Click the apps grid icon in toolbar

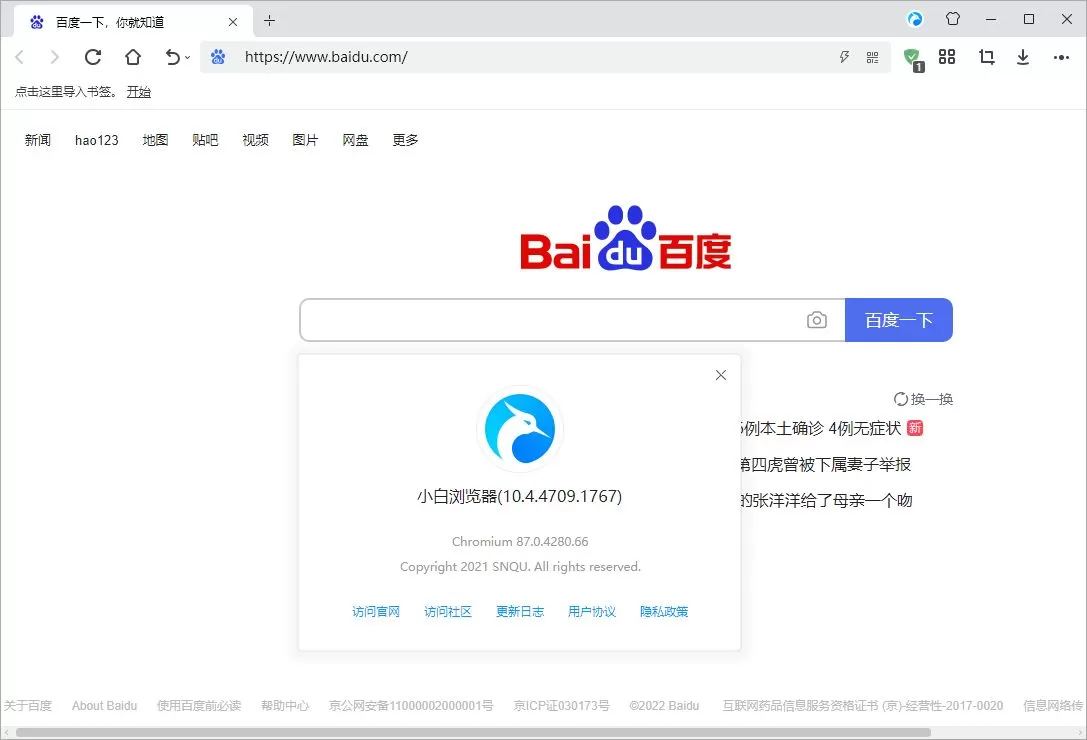[947, 57]
